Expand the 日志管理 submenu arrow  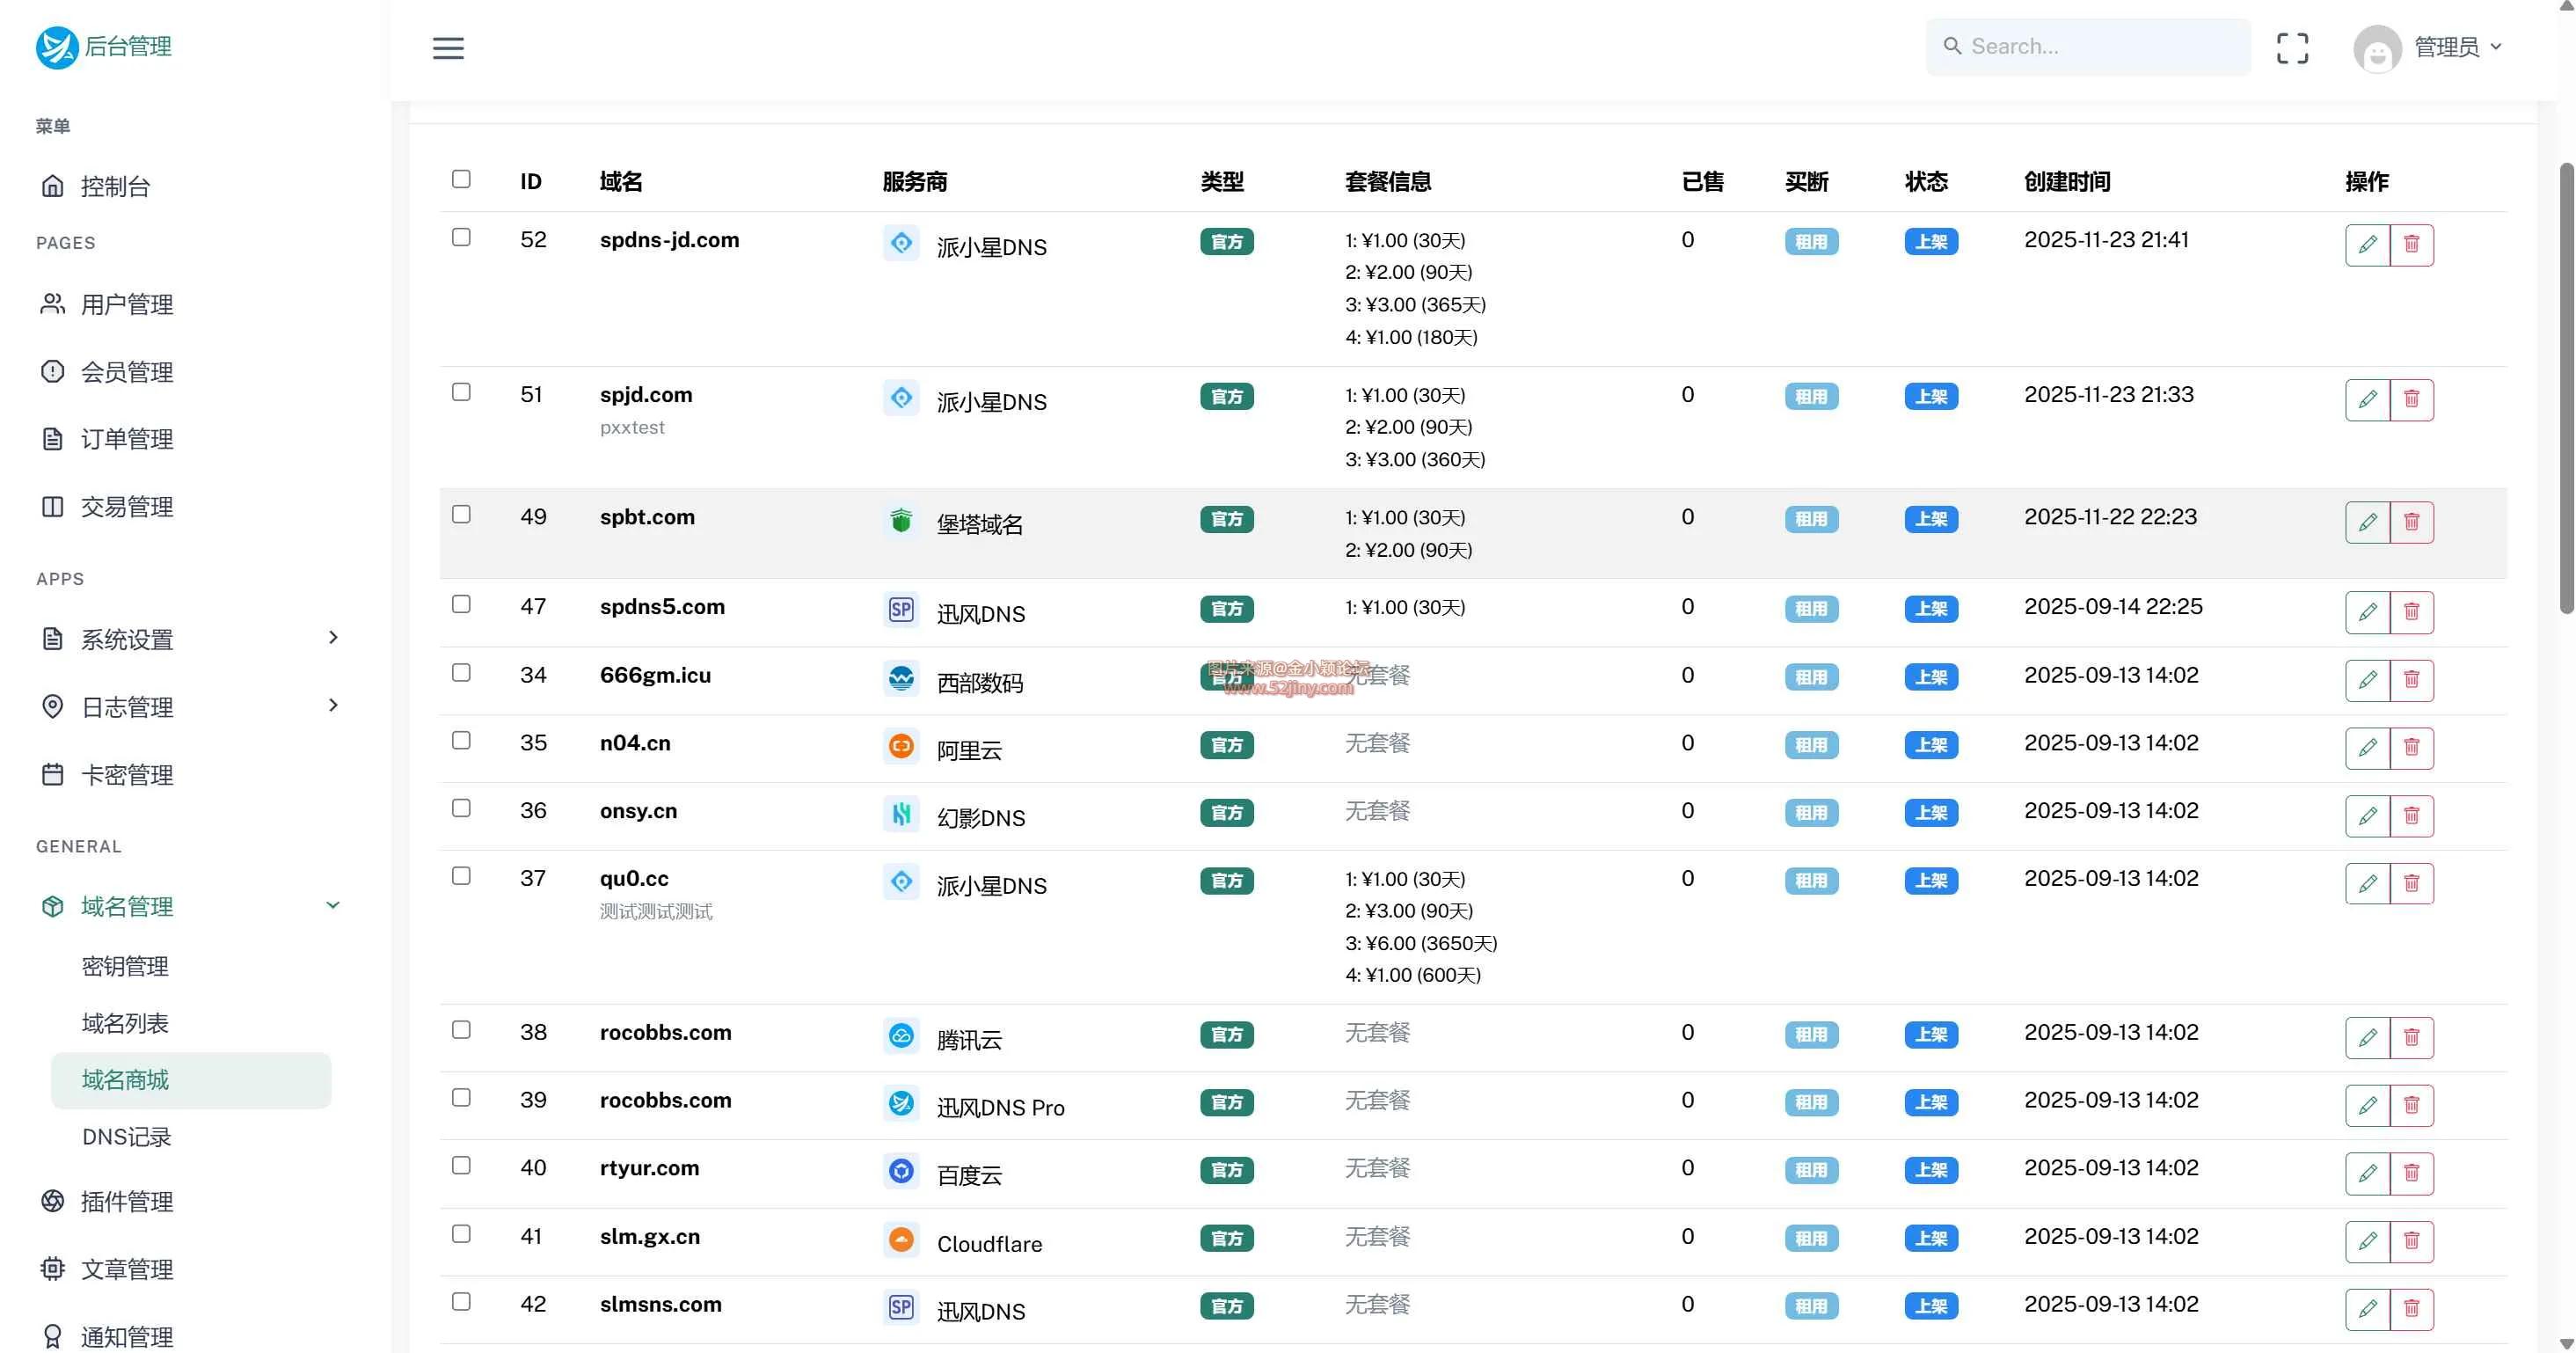[333, 706]
